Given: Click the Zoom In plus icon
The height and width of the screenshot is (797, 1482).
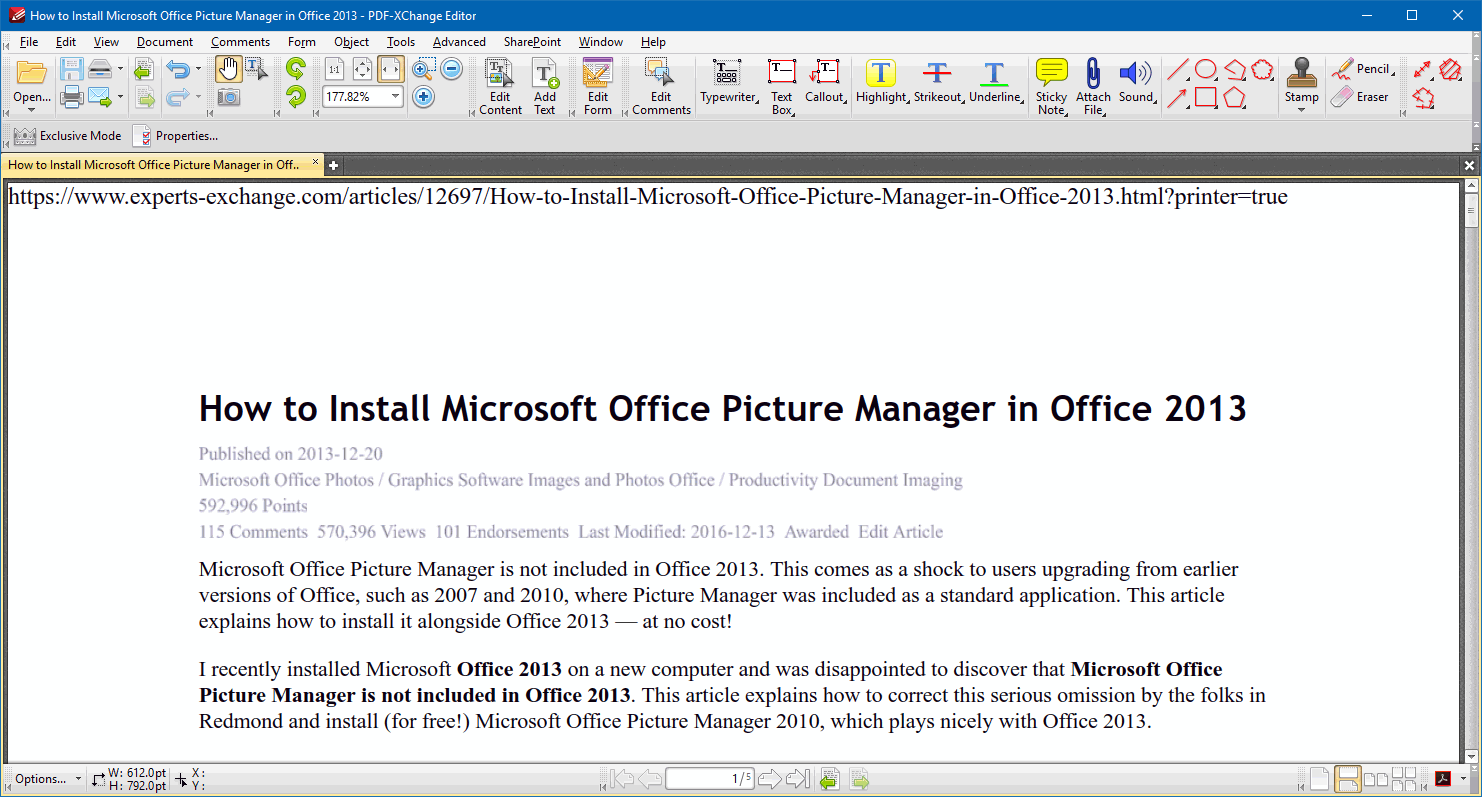Looking at the screenshot, I should coord(423,97).
